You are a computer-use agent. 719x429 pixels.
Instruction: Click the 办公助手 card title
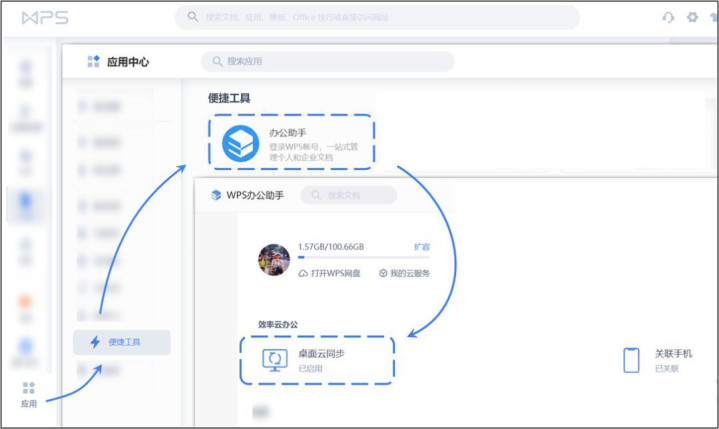288,133
